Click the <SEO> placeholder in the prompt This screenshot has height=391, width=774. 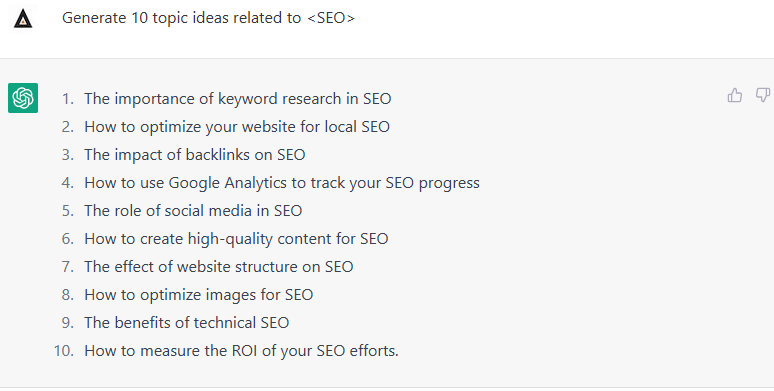click(331, 18)
